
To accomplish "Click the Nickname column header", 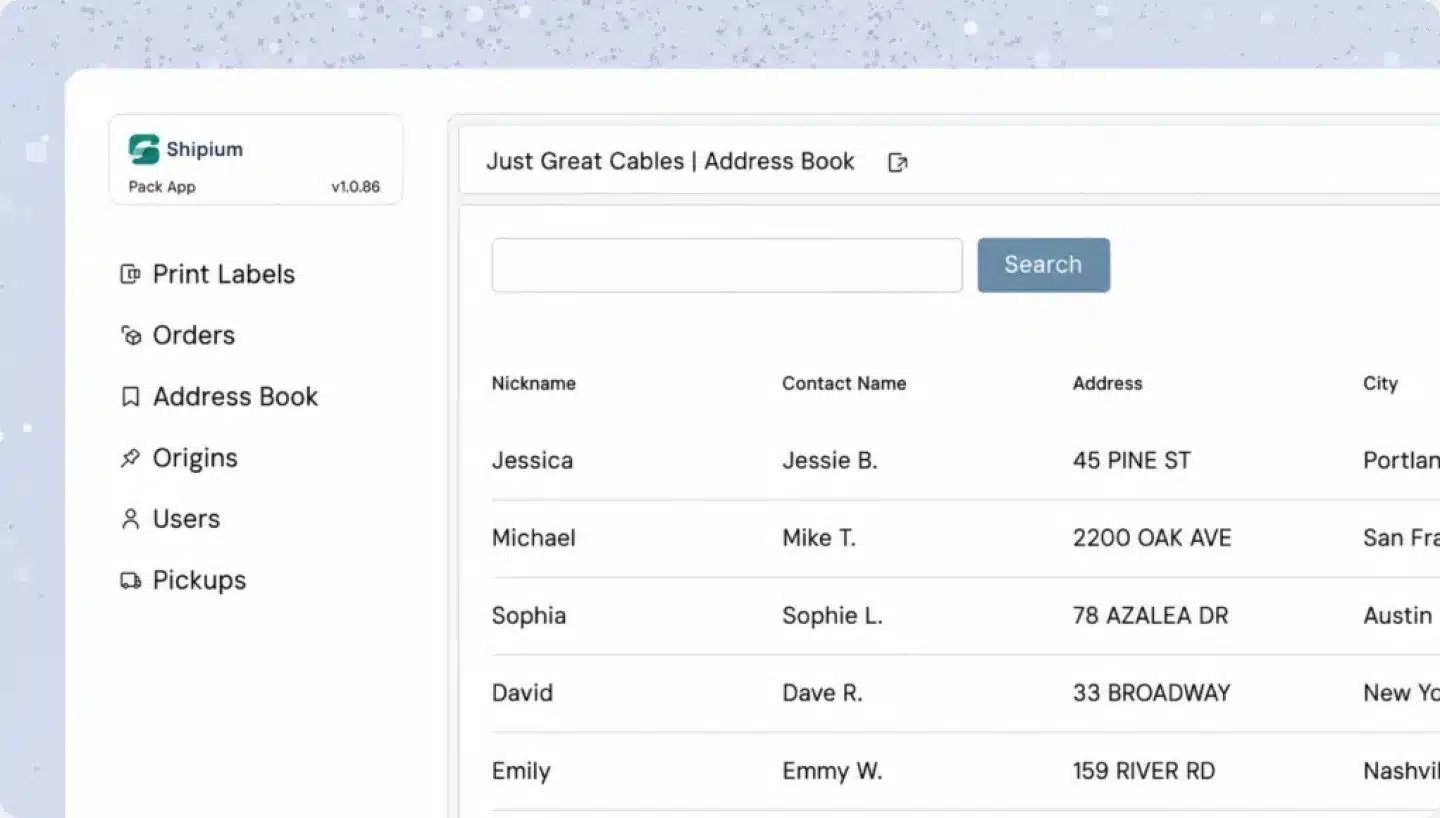I will pyautogui.click(x=534, y=383).
